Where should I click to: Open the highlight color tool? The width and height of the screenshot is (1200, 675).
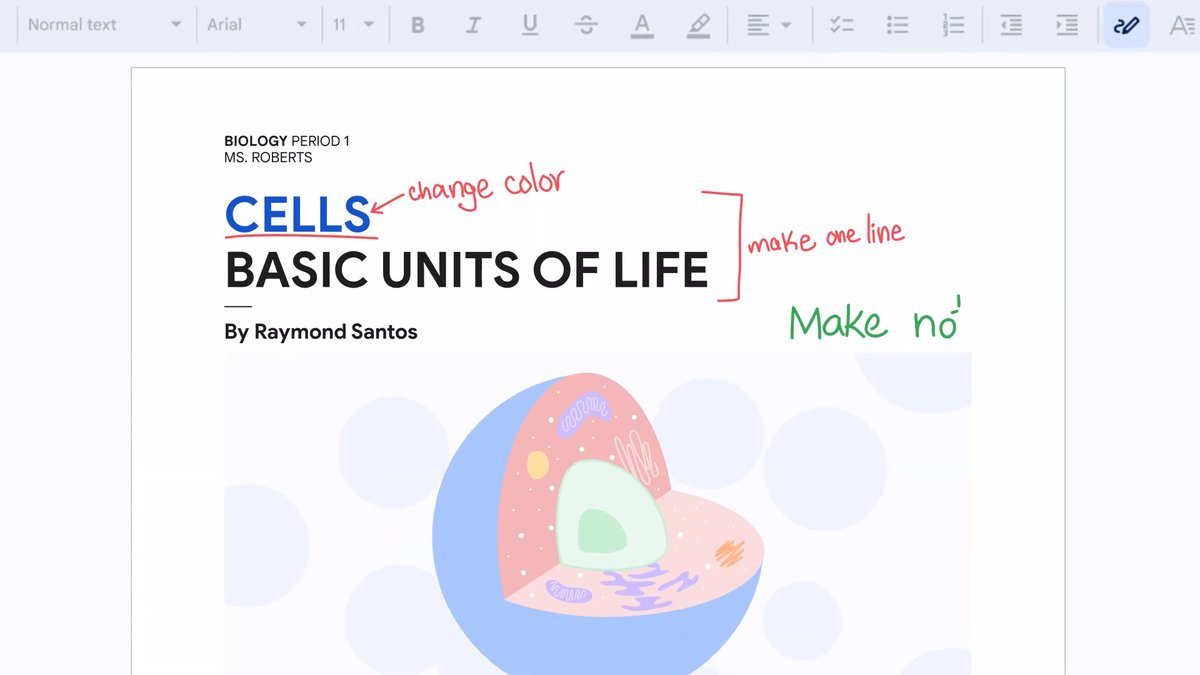tap(699, 25)
